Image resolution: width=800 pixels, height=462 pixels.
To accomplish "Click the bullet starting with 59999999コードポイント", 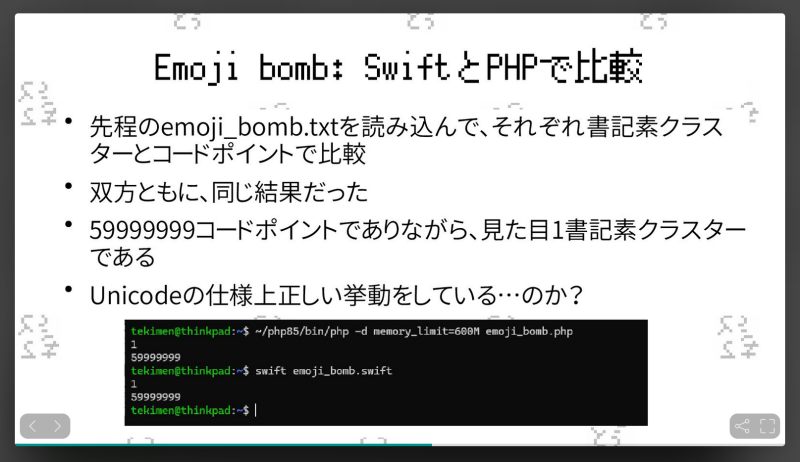I will pos(400,243).
